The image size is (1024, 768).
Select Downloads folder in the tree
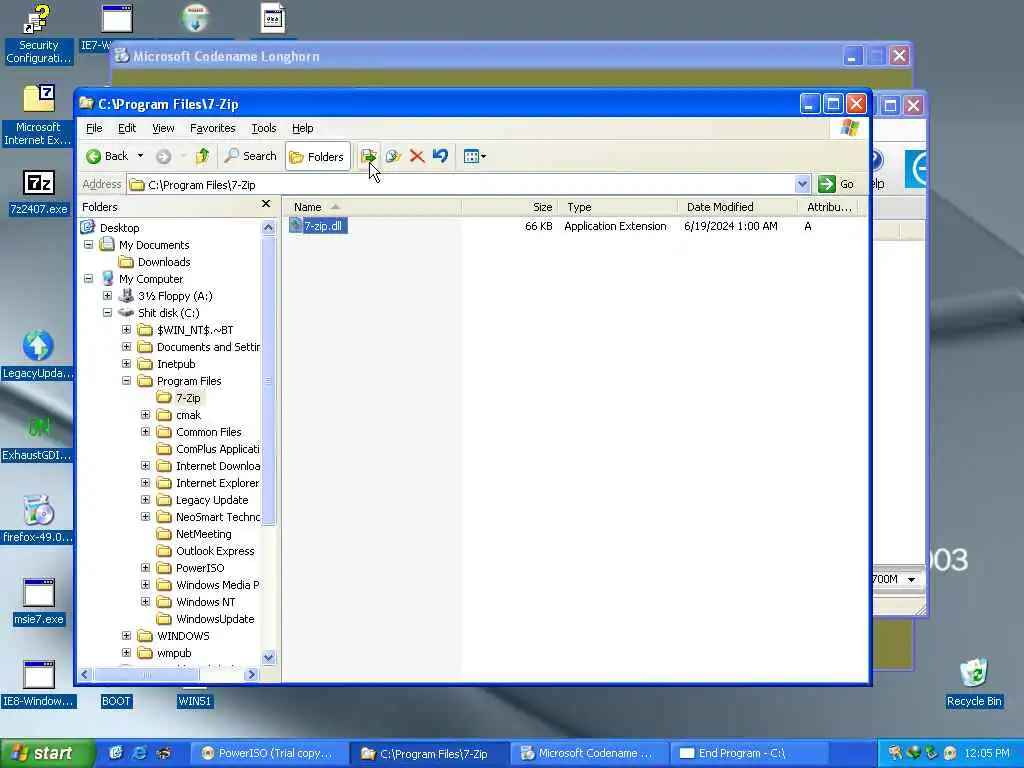(164, 262)
